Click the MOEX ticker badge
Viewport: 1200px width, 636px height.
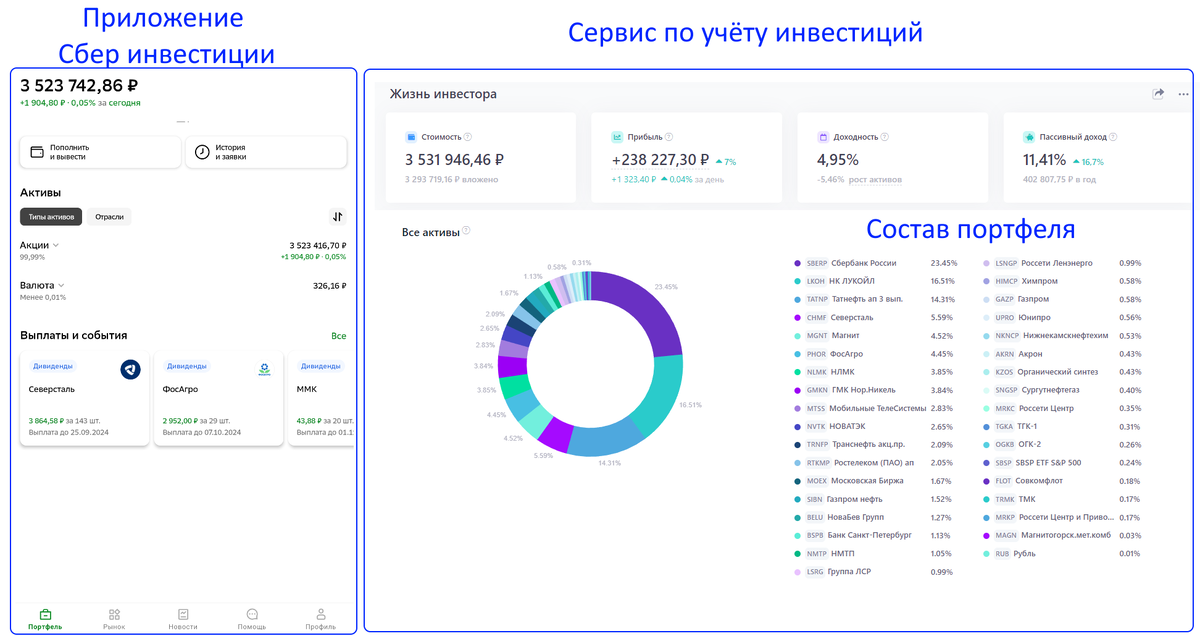tap(816, 481)
